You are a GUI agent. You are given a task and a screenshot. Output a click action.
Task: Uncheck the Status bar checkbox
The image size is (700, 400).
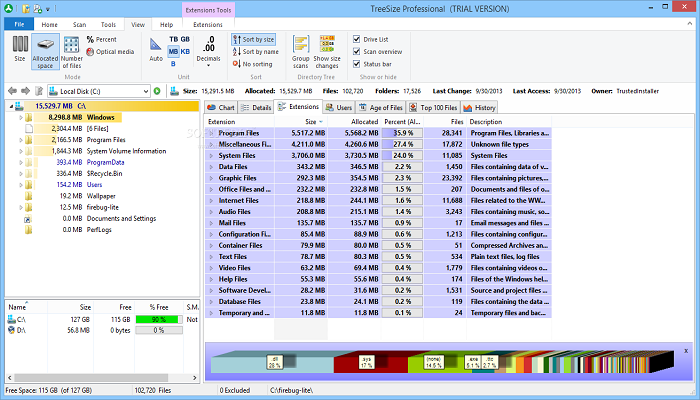(x=357, y=64)
